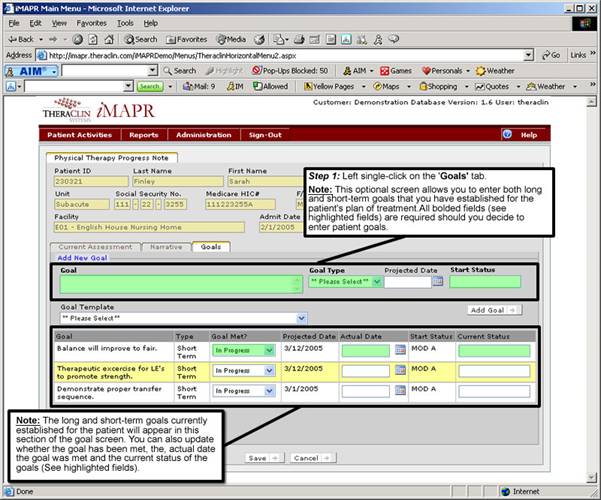Click the browser Back arrow button
Viewport: 601px width, 500px height.
(21, 39)
